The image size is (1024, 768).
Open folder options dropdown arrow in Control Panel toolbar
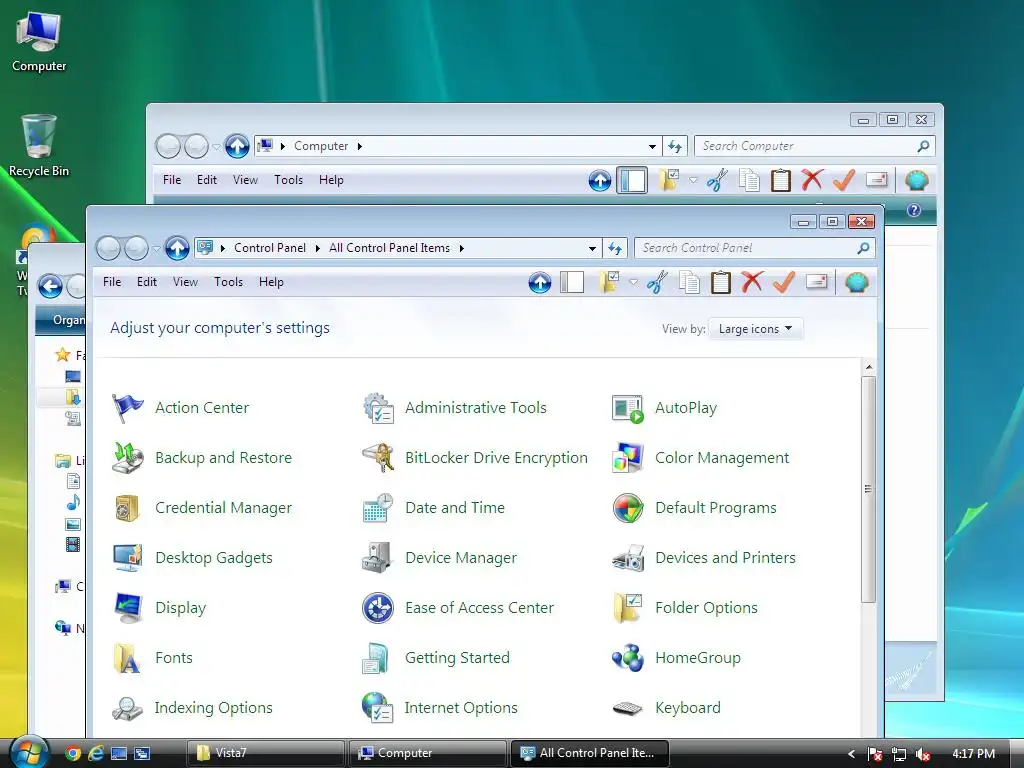(x=633, y=282)
